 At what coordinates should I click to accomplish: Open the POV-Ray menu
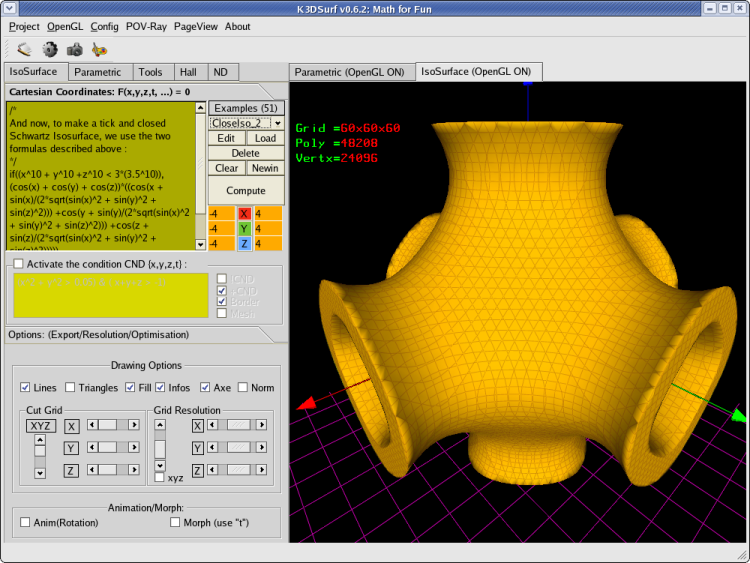(x=146, y=27)
